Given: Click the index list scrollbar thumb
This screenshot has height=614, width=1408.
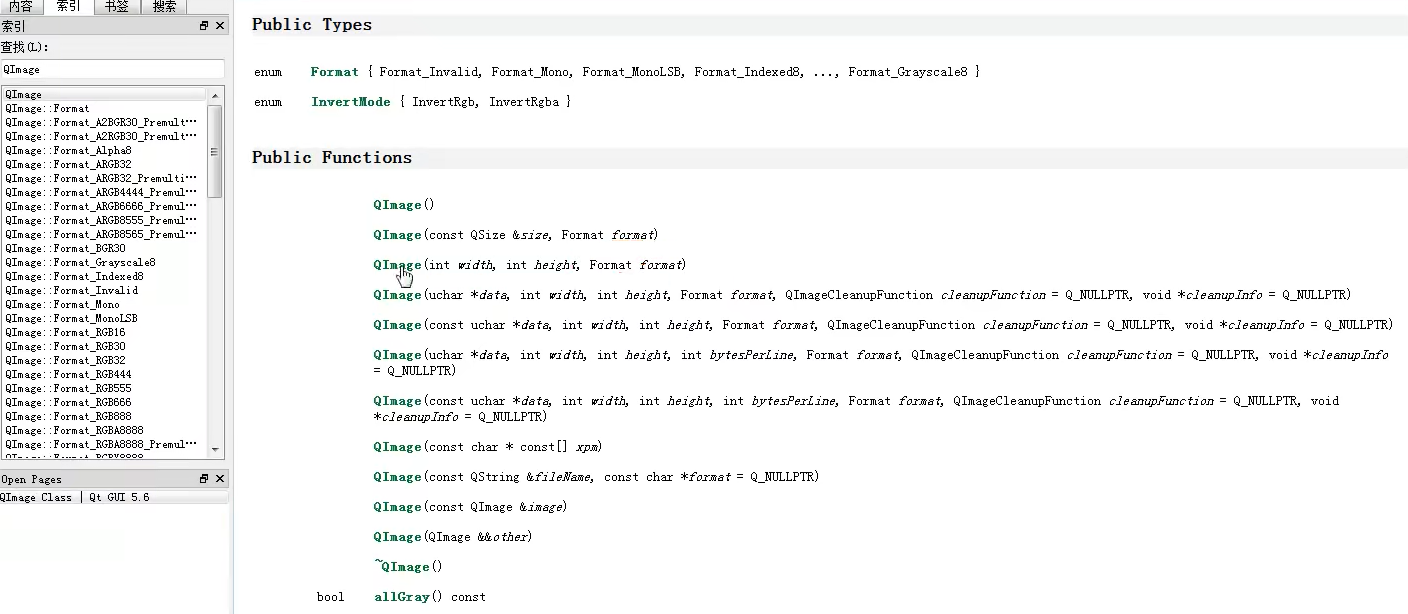Looking at the screenshot, I should coord(215,150).
